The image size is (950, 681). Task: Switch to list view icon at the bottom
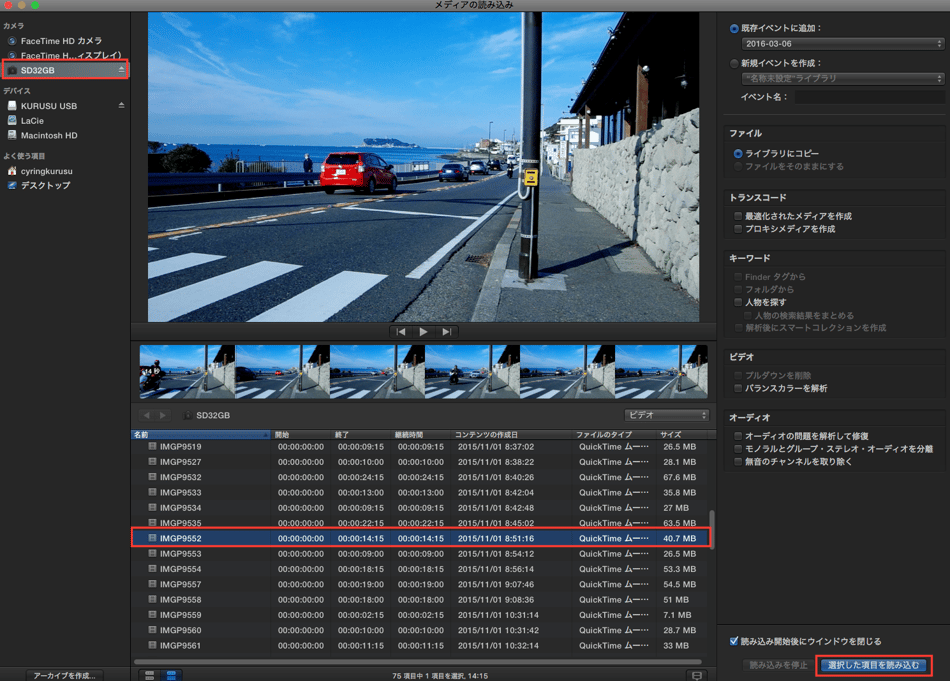(x=171, y=676)
